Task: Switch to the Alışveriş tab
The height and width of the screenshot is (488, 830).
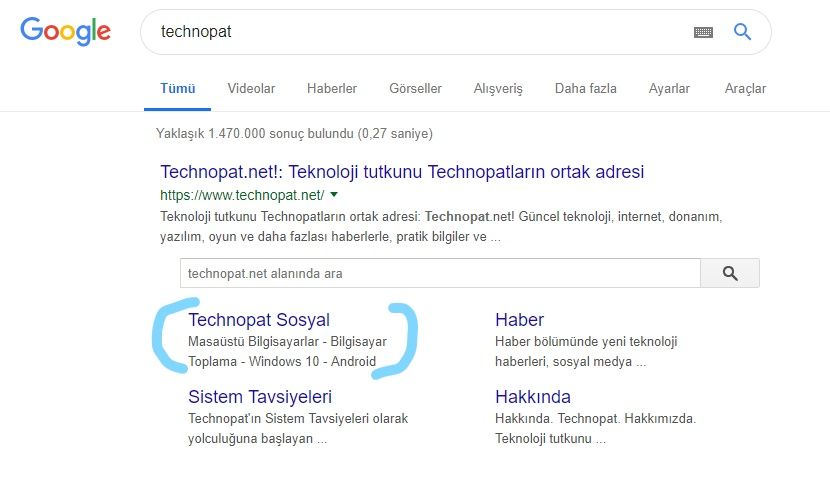Action: pyautogui.click(x=498, y=88)
